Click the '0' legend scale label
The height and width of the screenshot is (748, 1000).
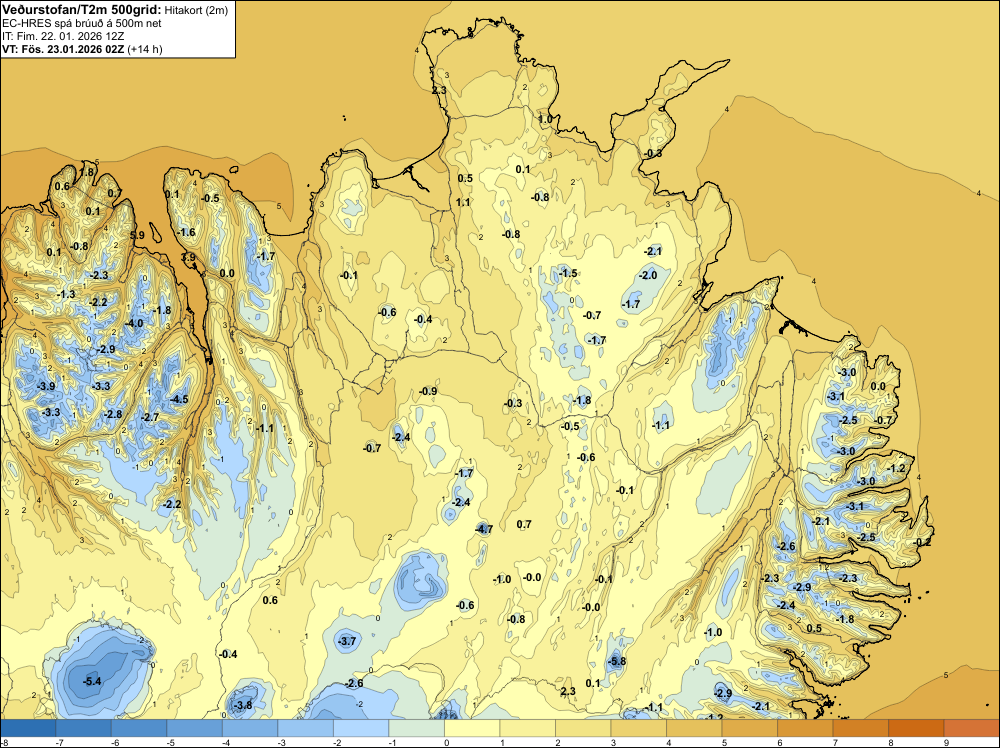point(446,742)
